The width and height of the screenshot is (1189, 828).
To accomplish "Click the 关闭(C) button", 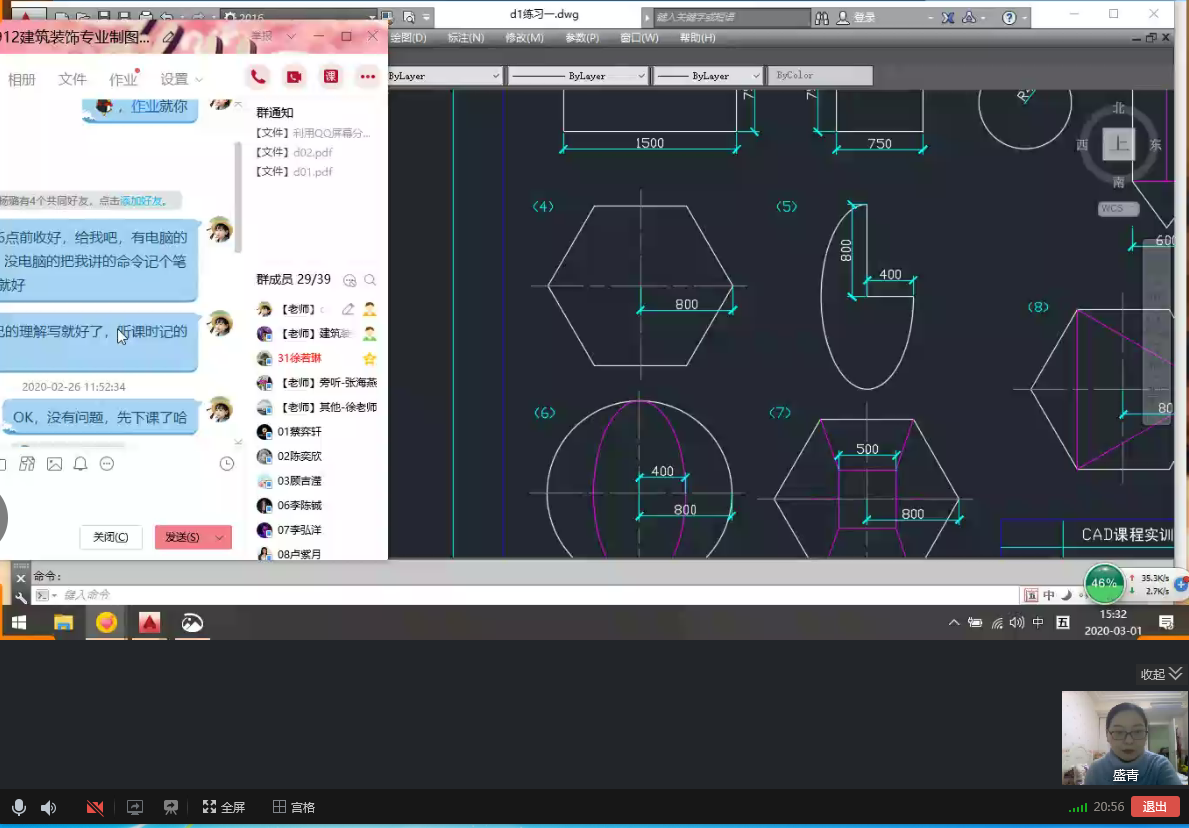I will [x=110, y=537].
